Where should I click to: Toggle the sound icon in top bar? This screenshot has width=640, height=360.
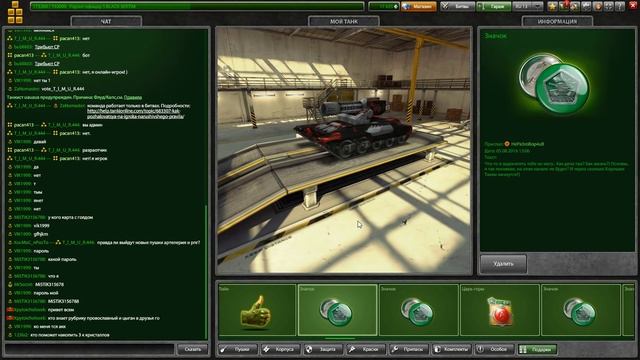597,7
